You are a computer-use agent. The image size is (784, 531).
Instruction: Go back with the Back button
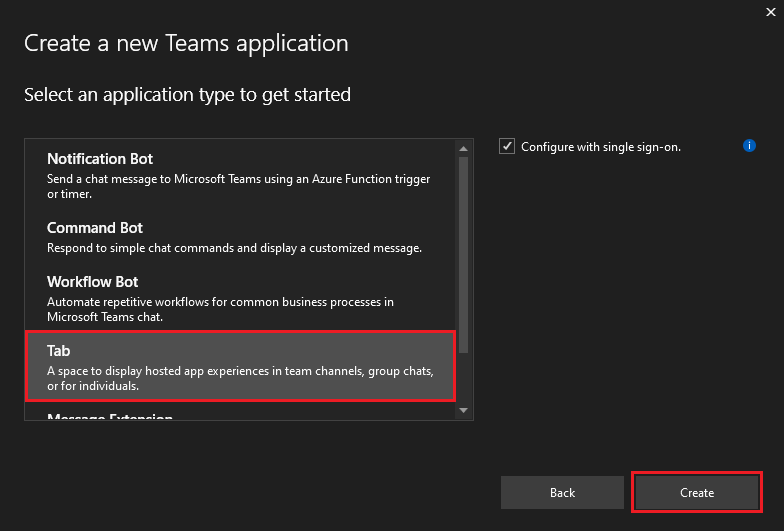pyautogui.click(x=562, y=492)
